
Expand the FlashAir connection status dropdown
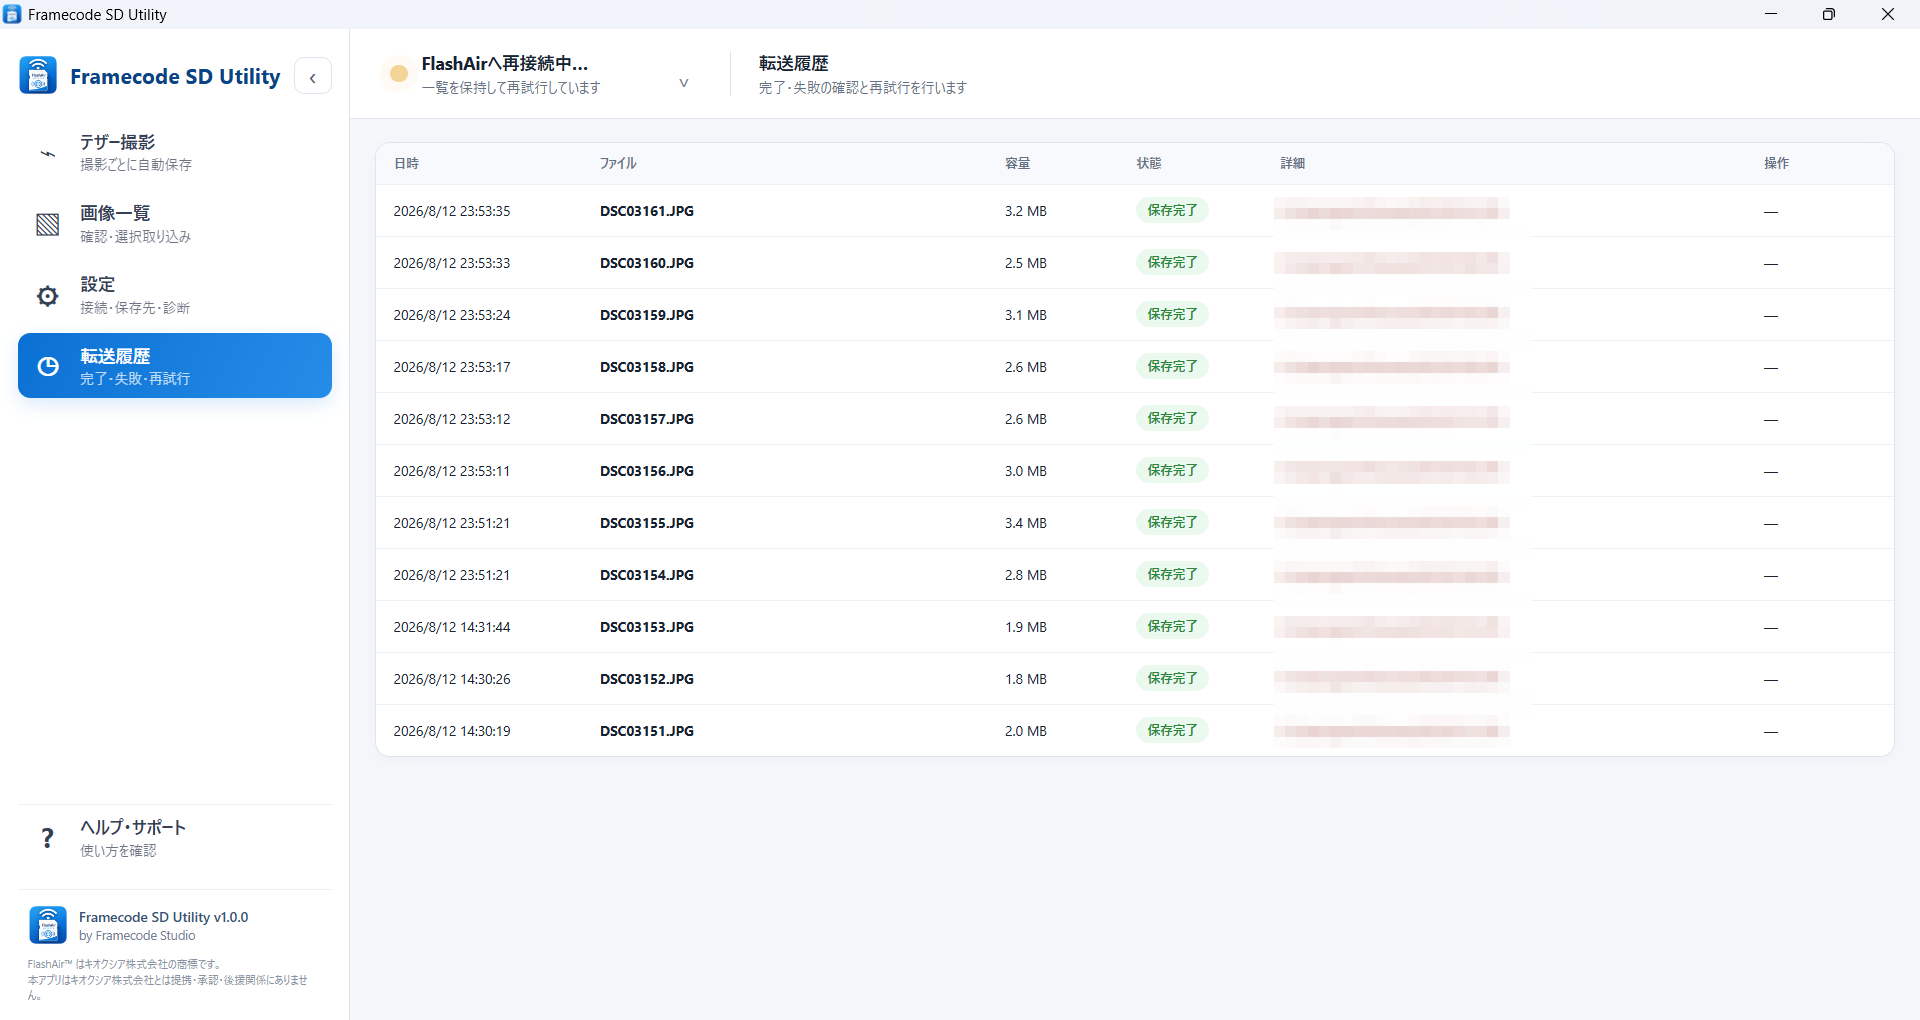click(684, 82)
